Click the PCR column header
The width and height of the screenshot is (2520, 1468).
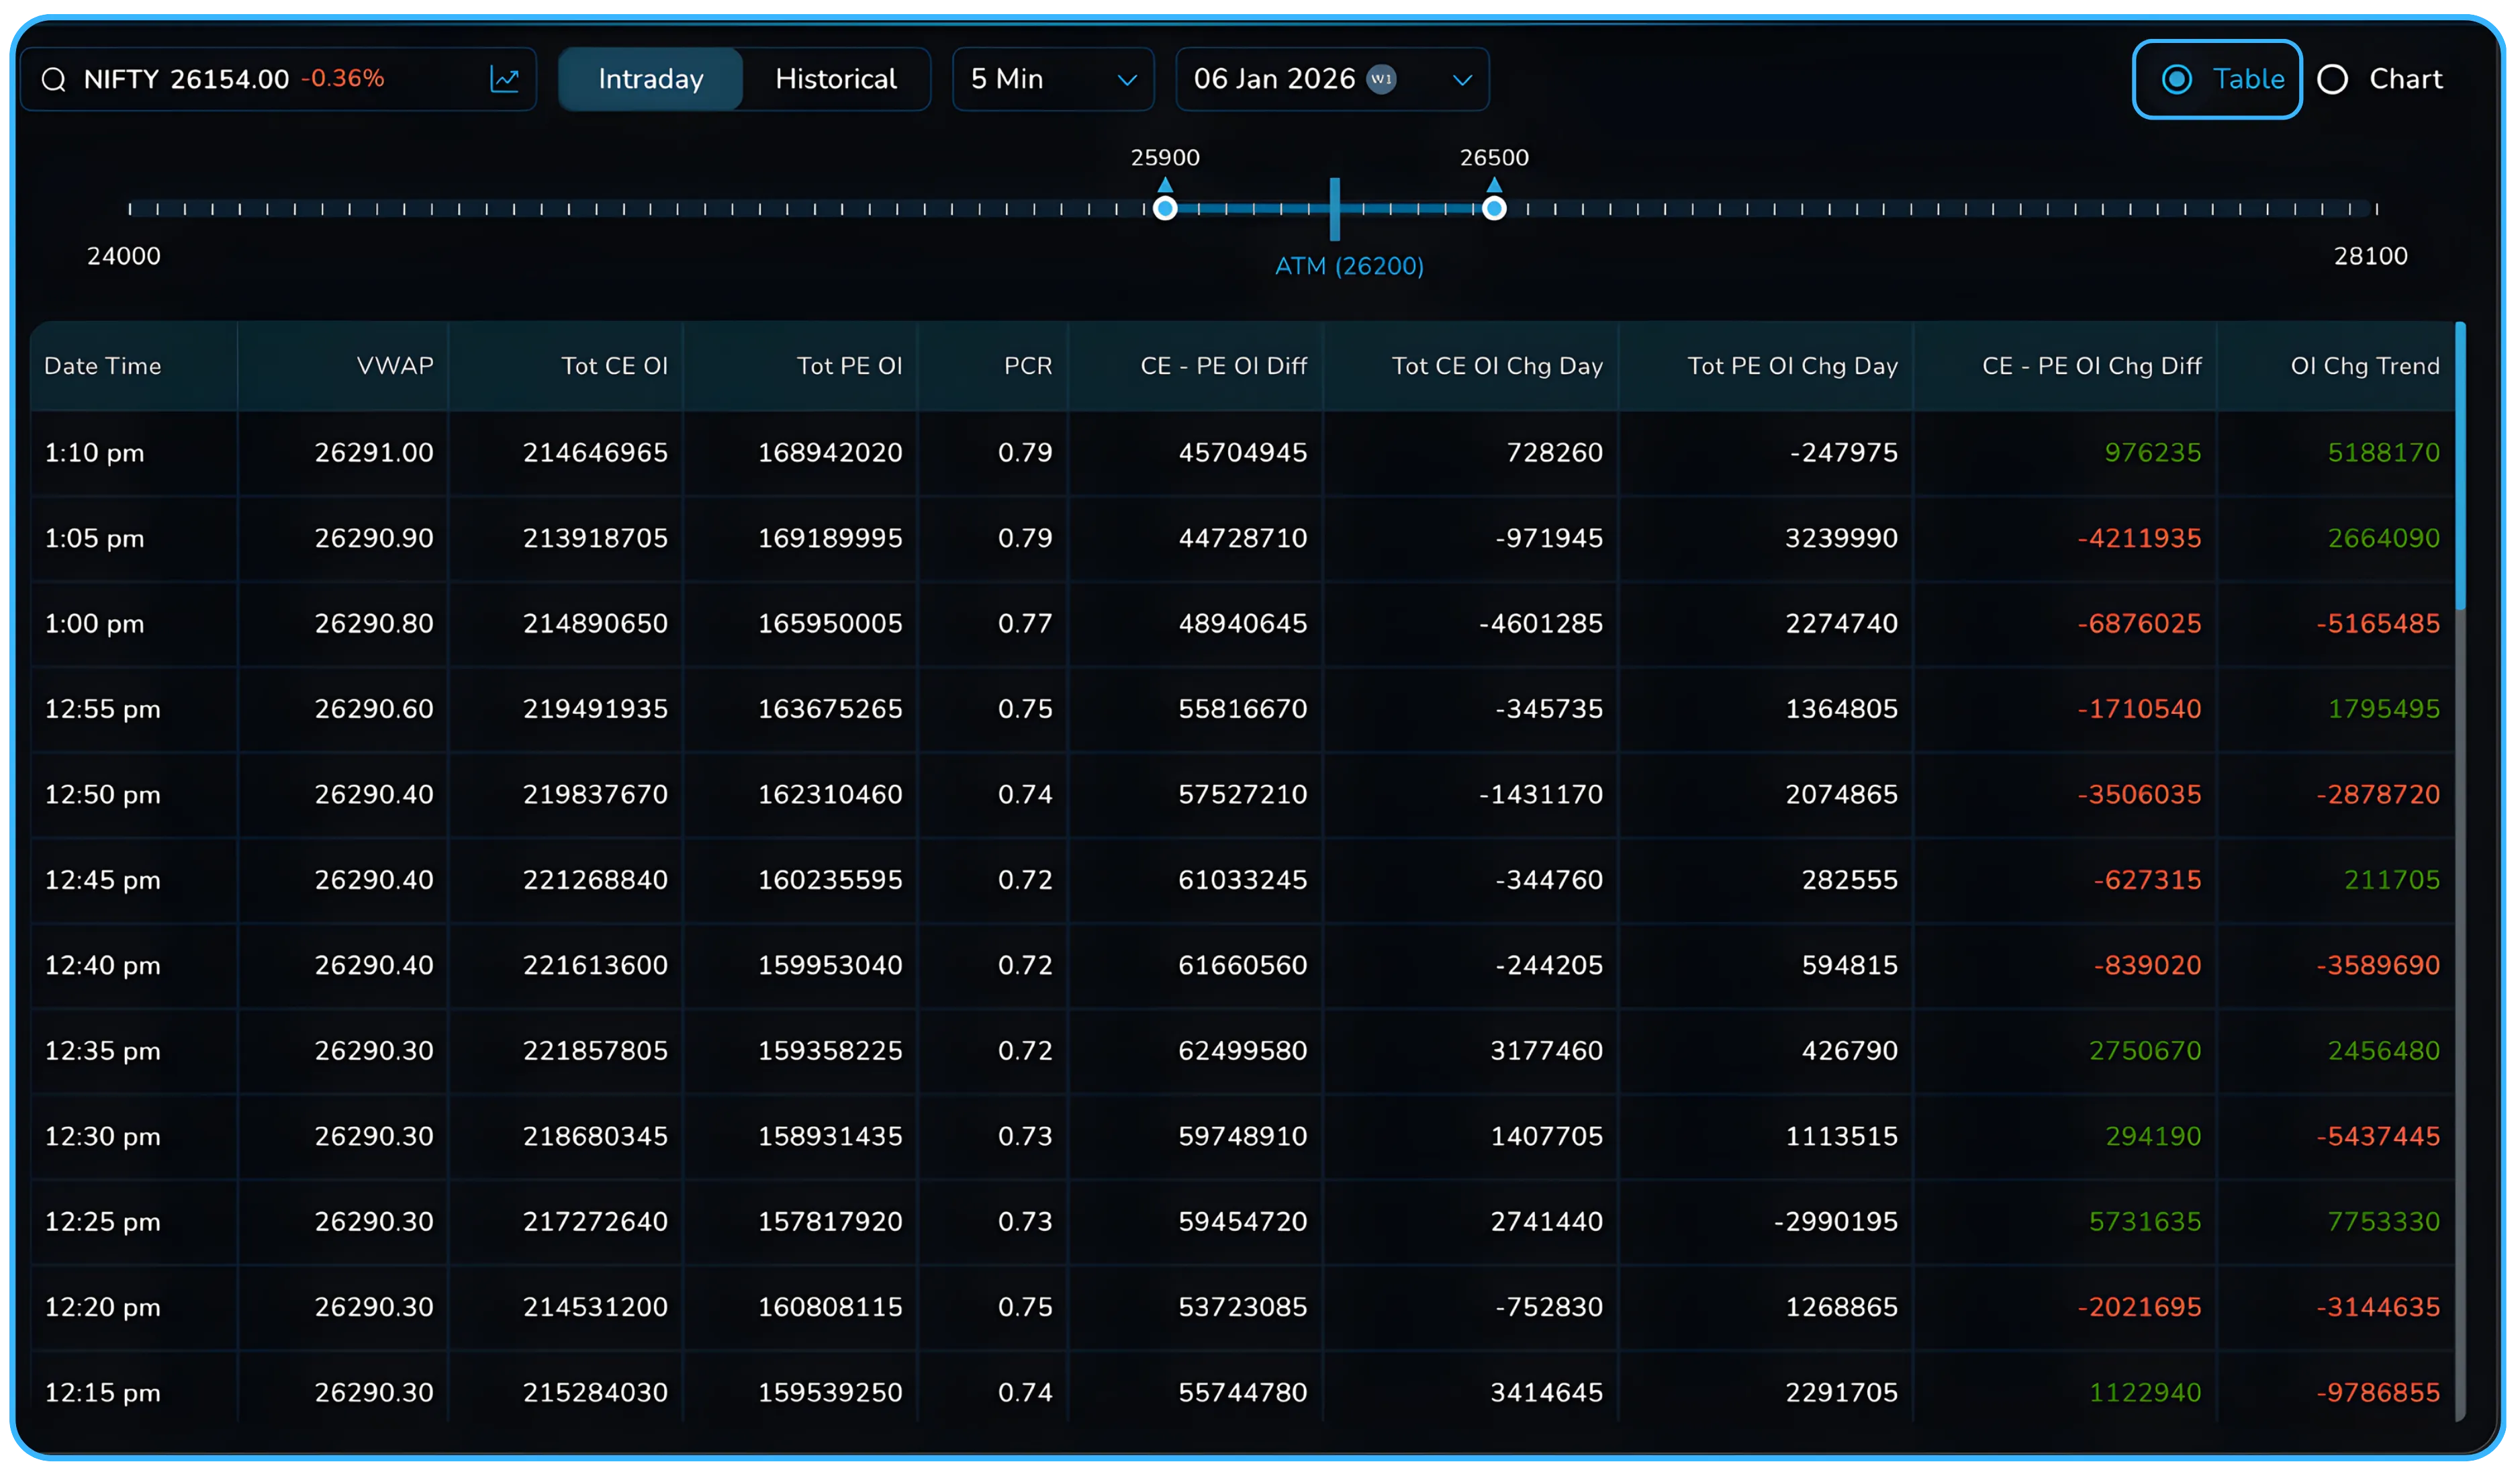click(x=1028, y=366)
